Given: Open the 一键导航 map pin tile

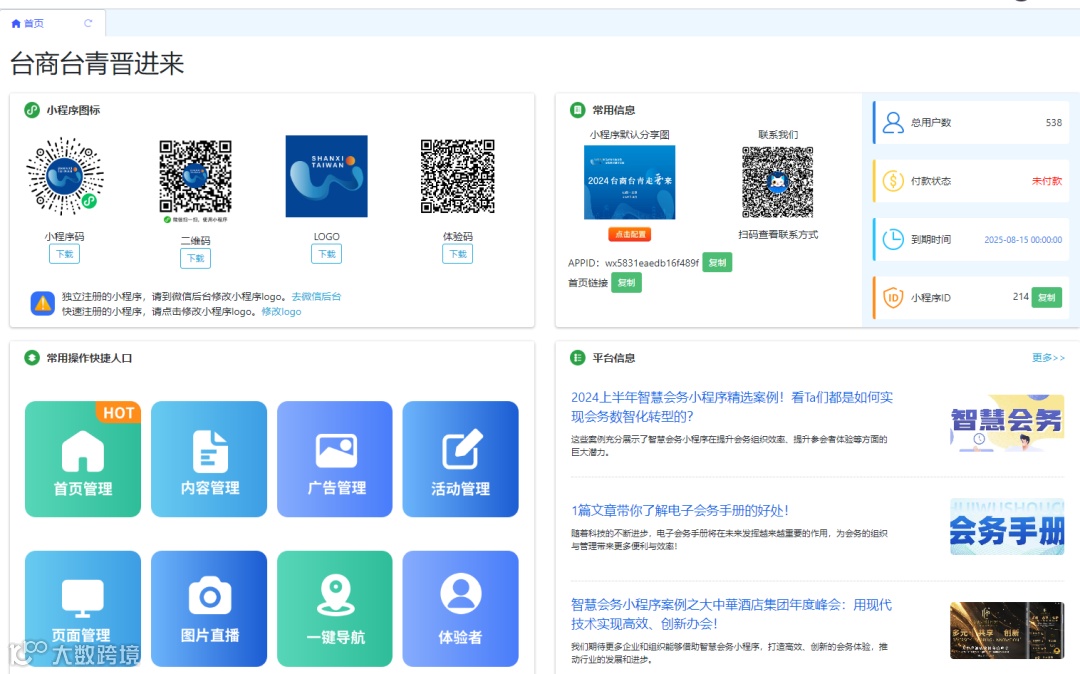Looking at the screenshot, I should (335, 609).
